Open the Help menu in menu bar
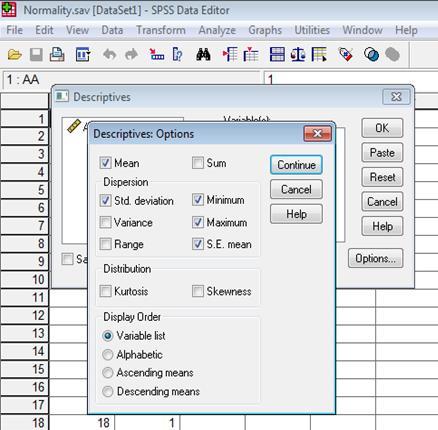The image size is (438, 430). coord(406,30)
